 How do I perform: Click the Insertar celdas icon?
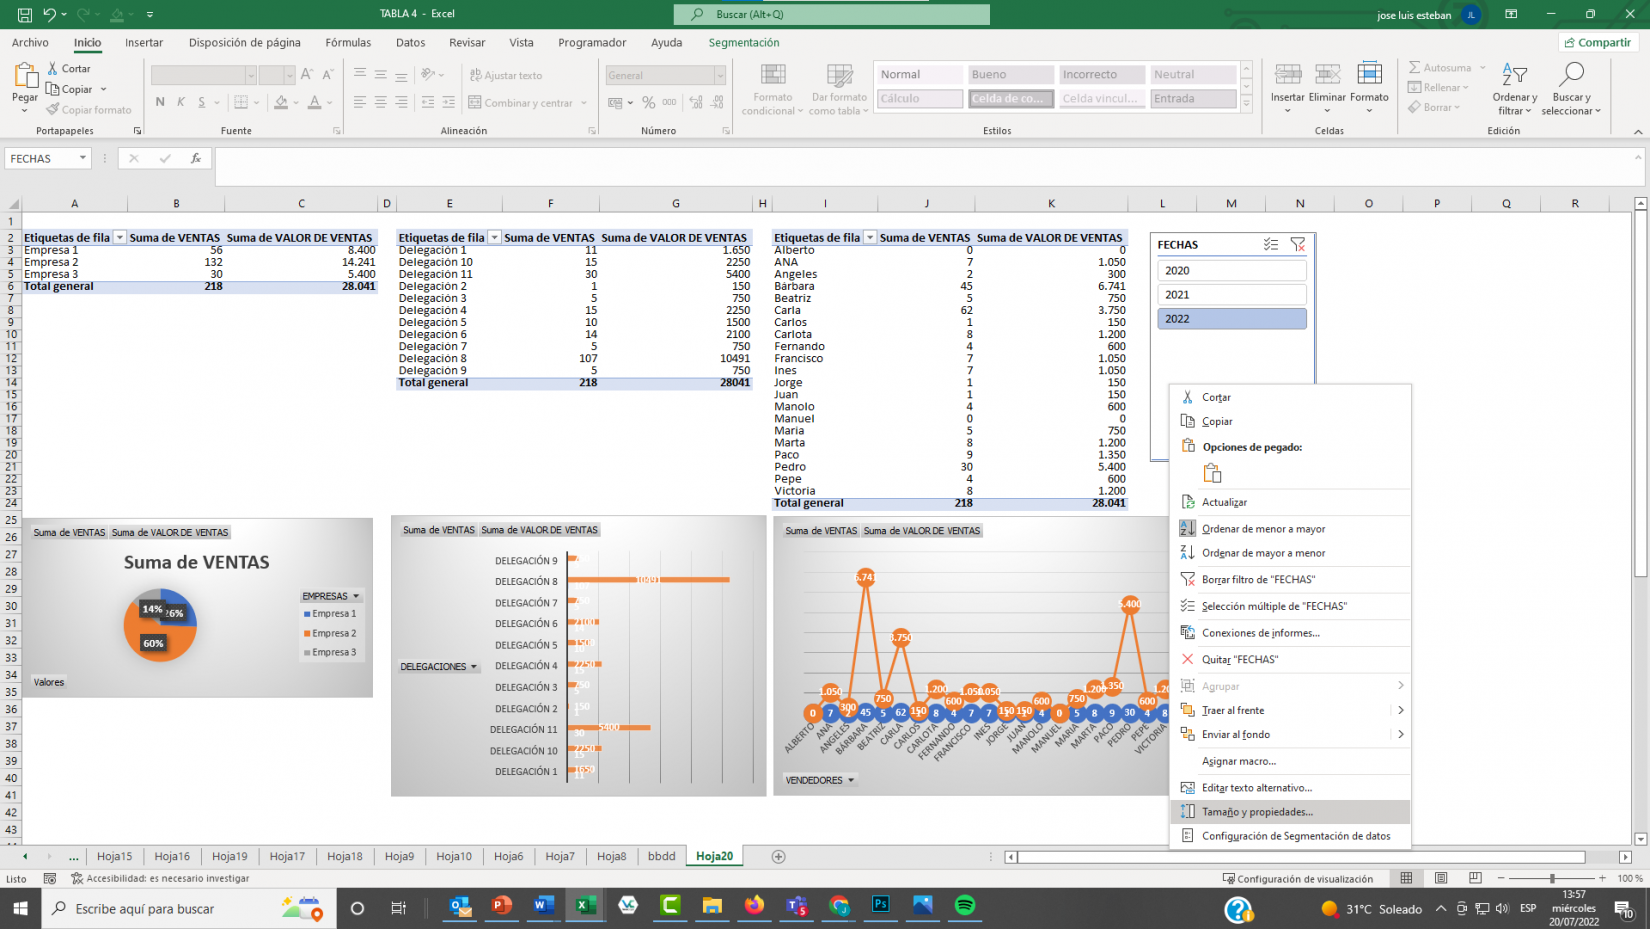[x=1288, y=75]
